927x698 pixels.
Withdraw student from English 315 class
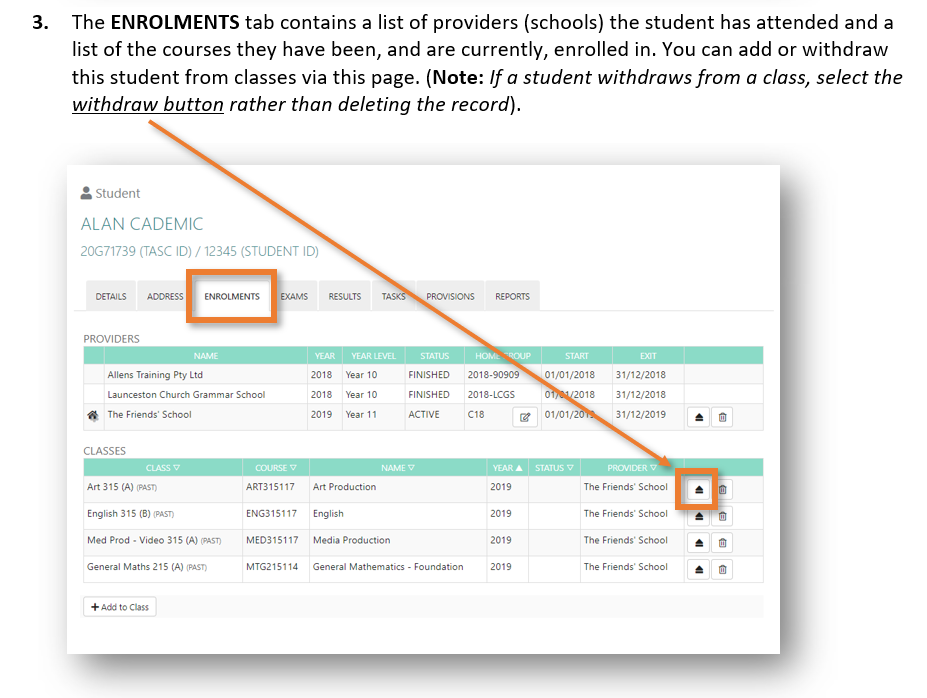(x=700, y=516)
